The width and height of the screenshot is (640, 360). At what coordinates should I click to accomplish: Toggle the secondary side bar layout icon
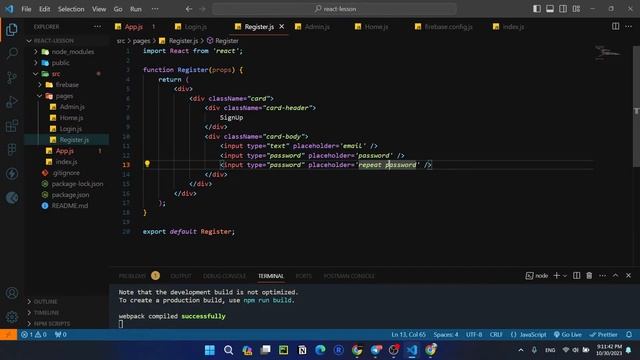click(563, 9)
